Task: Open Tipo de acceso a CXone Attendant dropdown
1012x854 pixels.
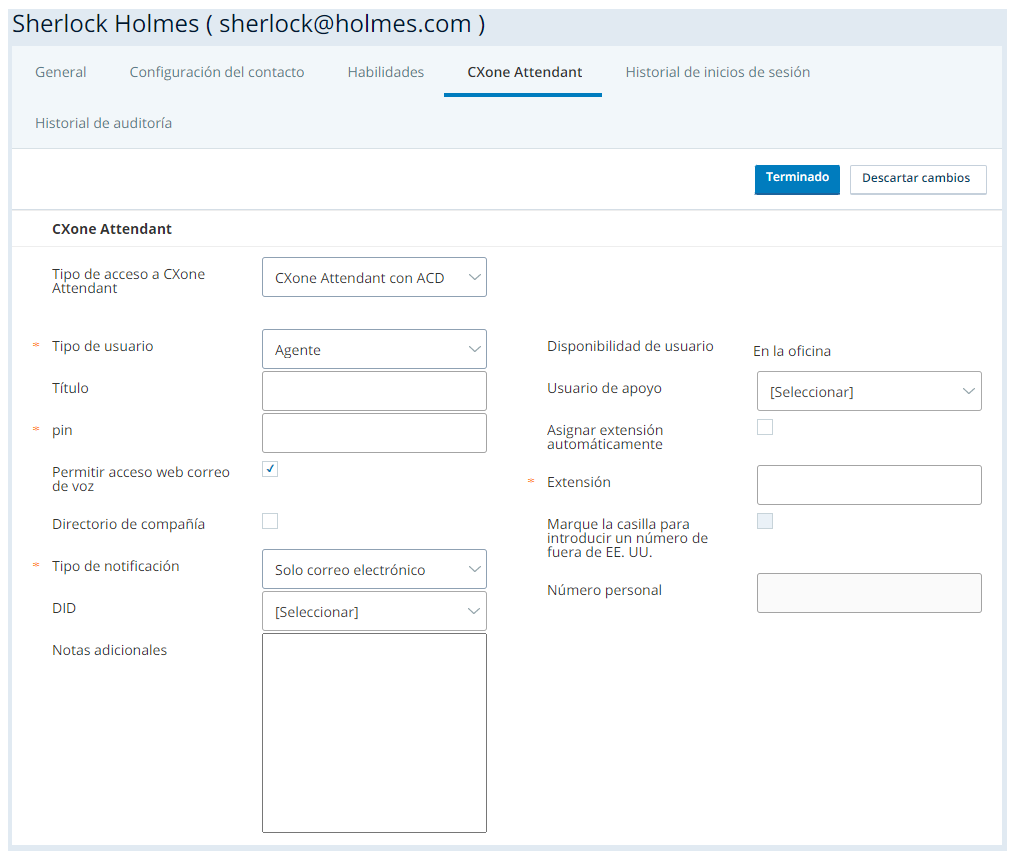Action: point(374,278)
